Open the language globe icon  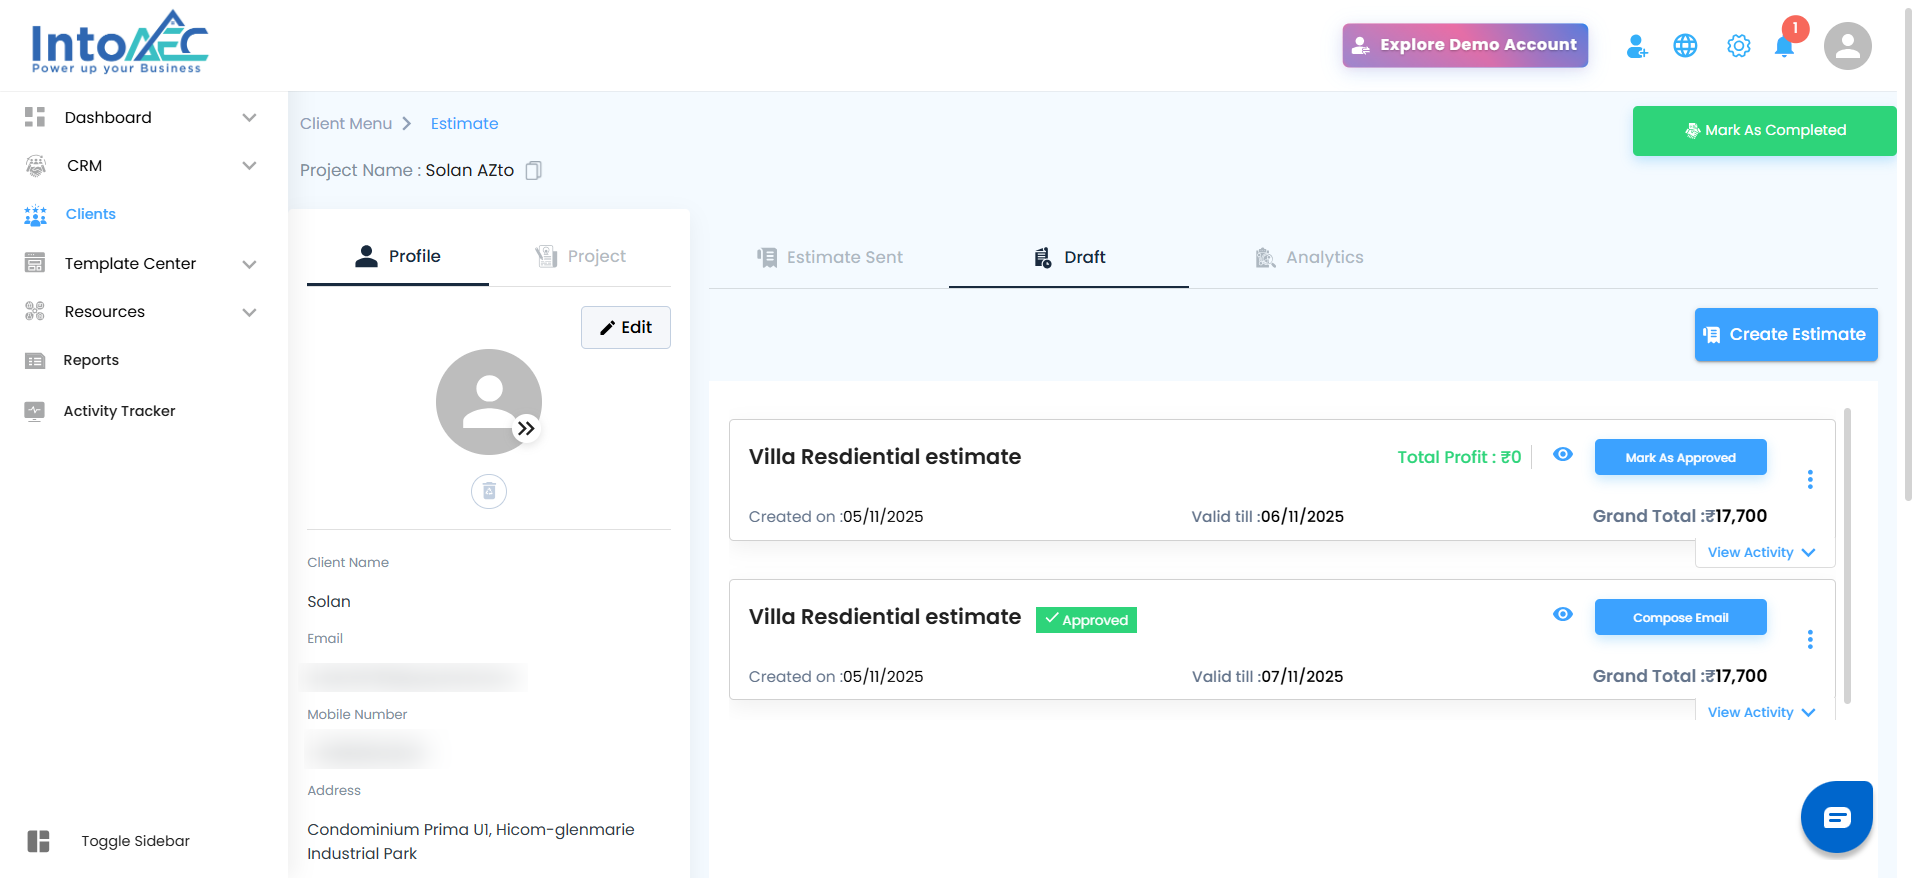(1685, 46)
